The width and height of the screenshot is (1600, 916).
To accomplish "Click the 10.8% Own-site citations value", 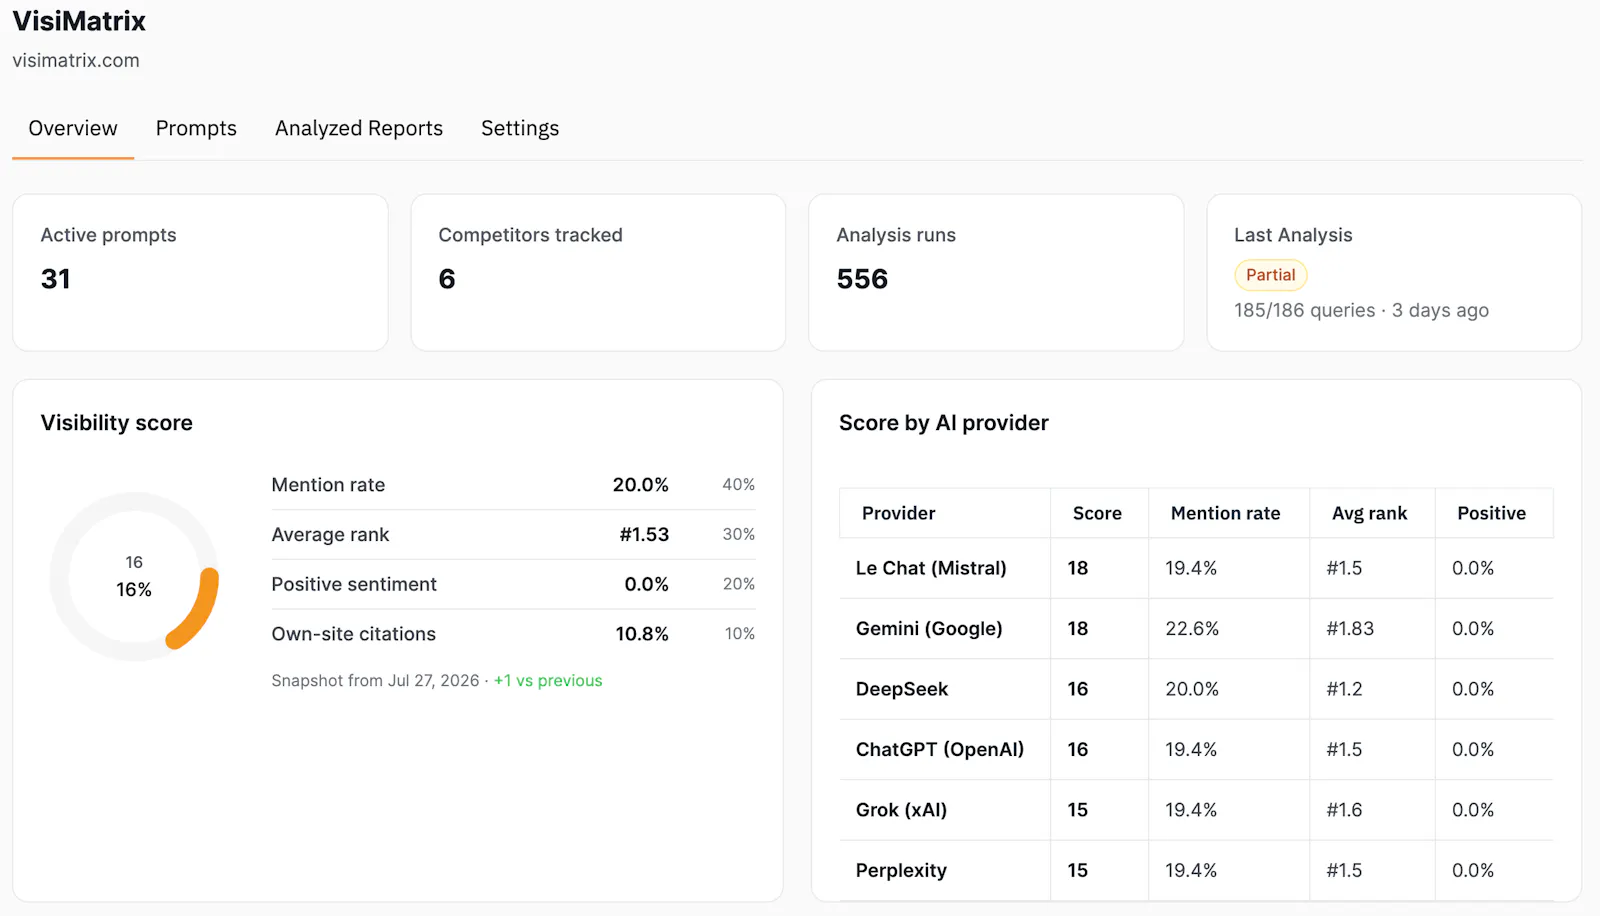I will tap(642, 634).
